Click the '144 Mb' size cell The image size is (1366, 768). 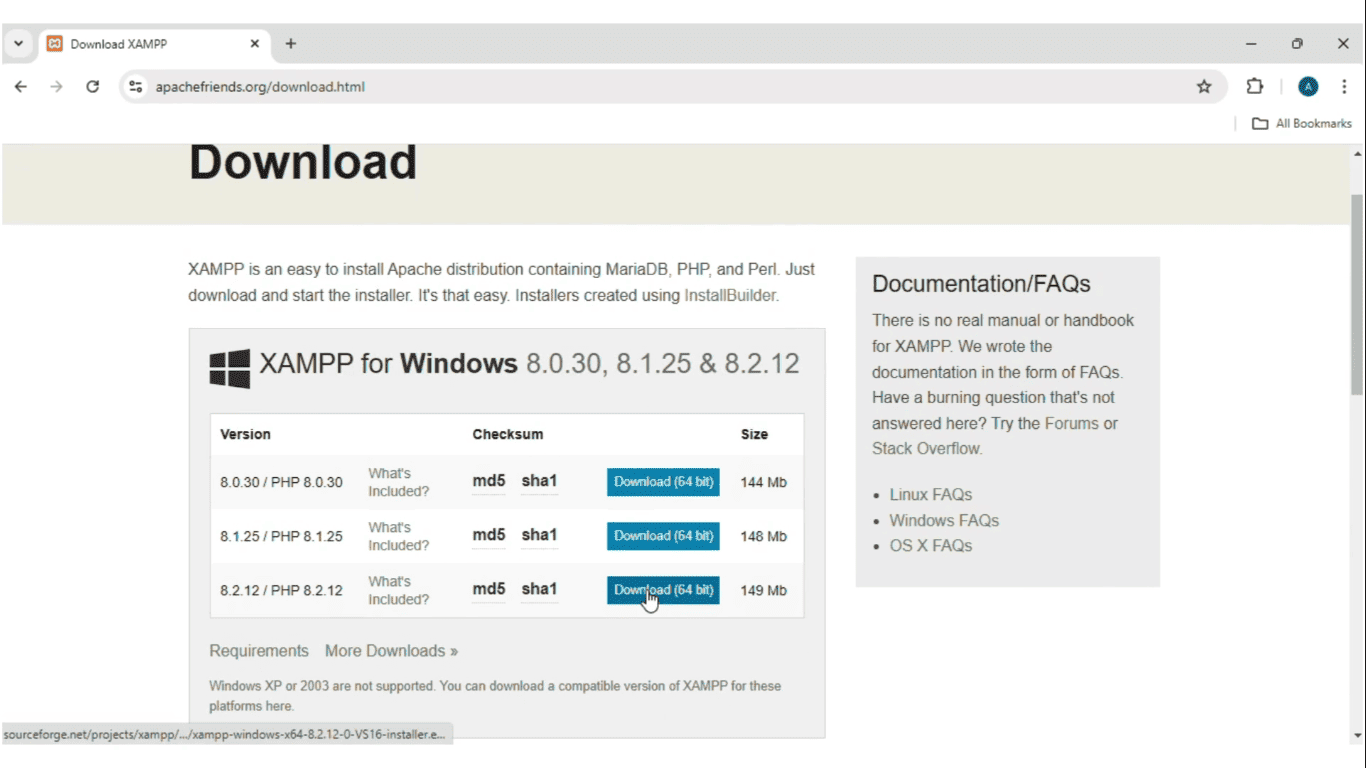coord(764,482)
